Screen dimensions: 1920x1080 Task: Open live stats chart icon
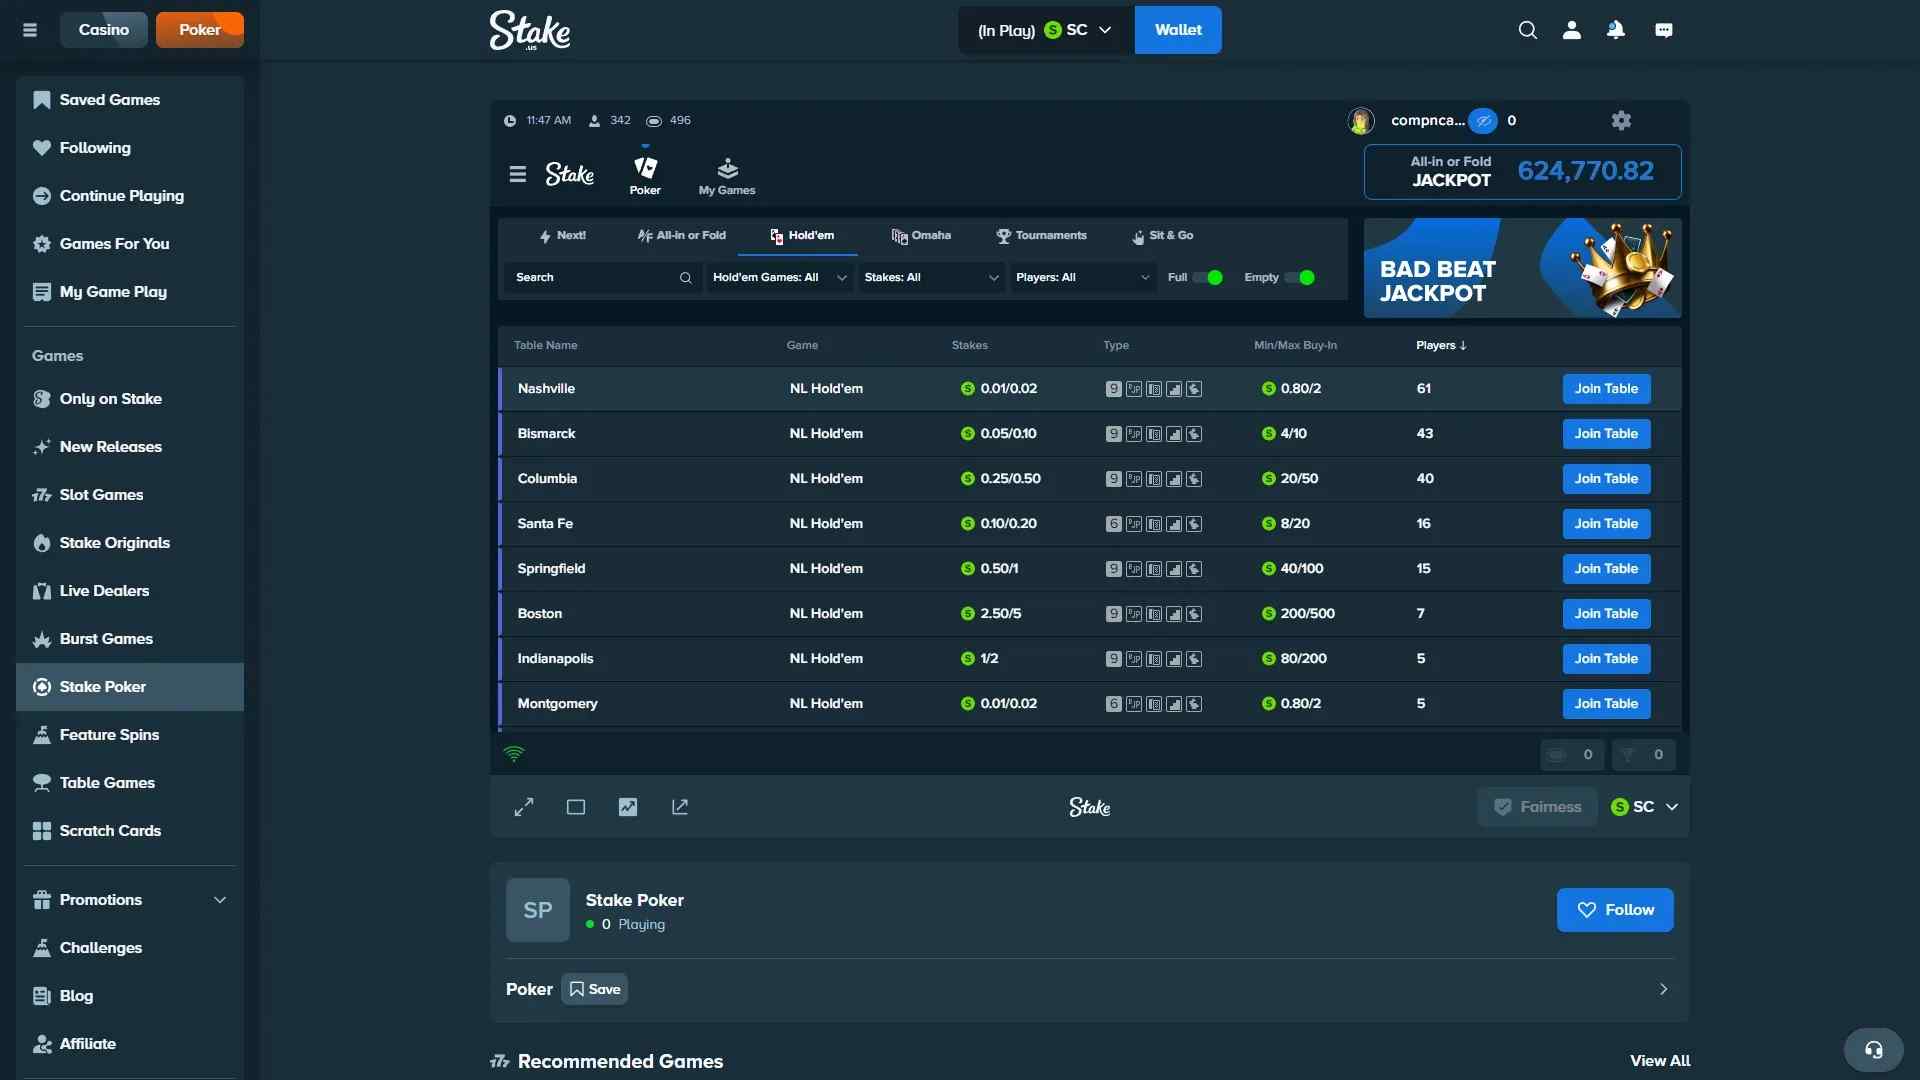pos(628,807)
